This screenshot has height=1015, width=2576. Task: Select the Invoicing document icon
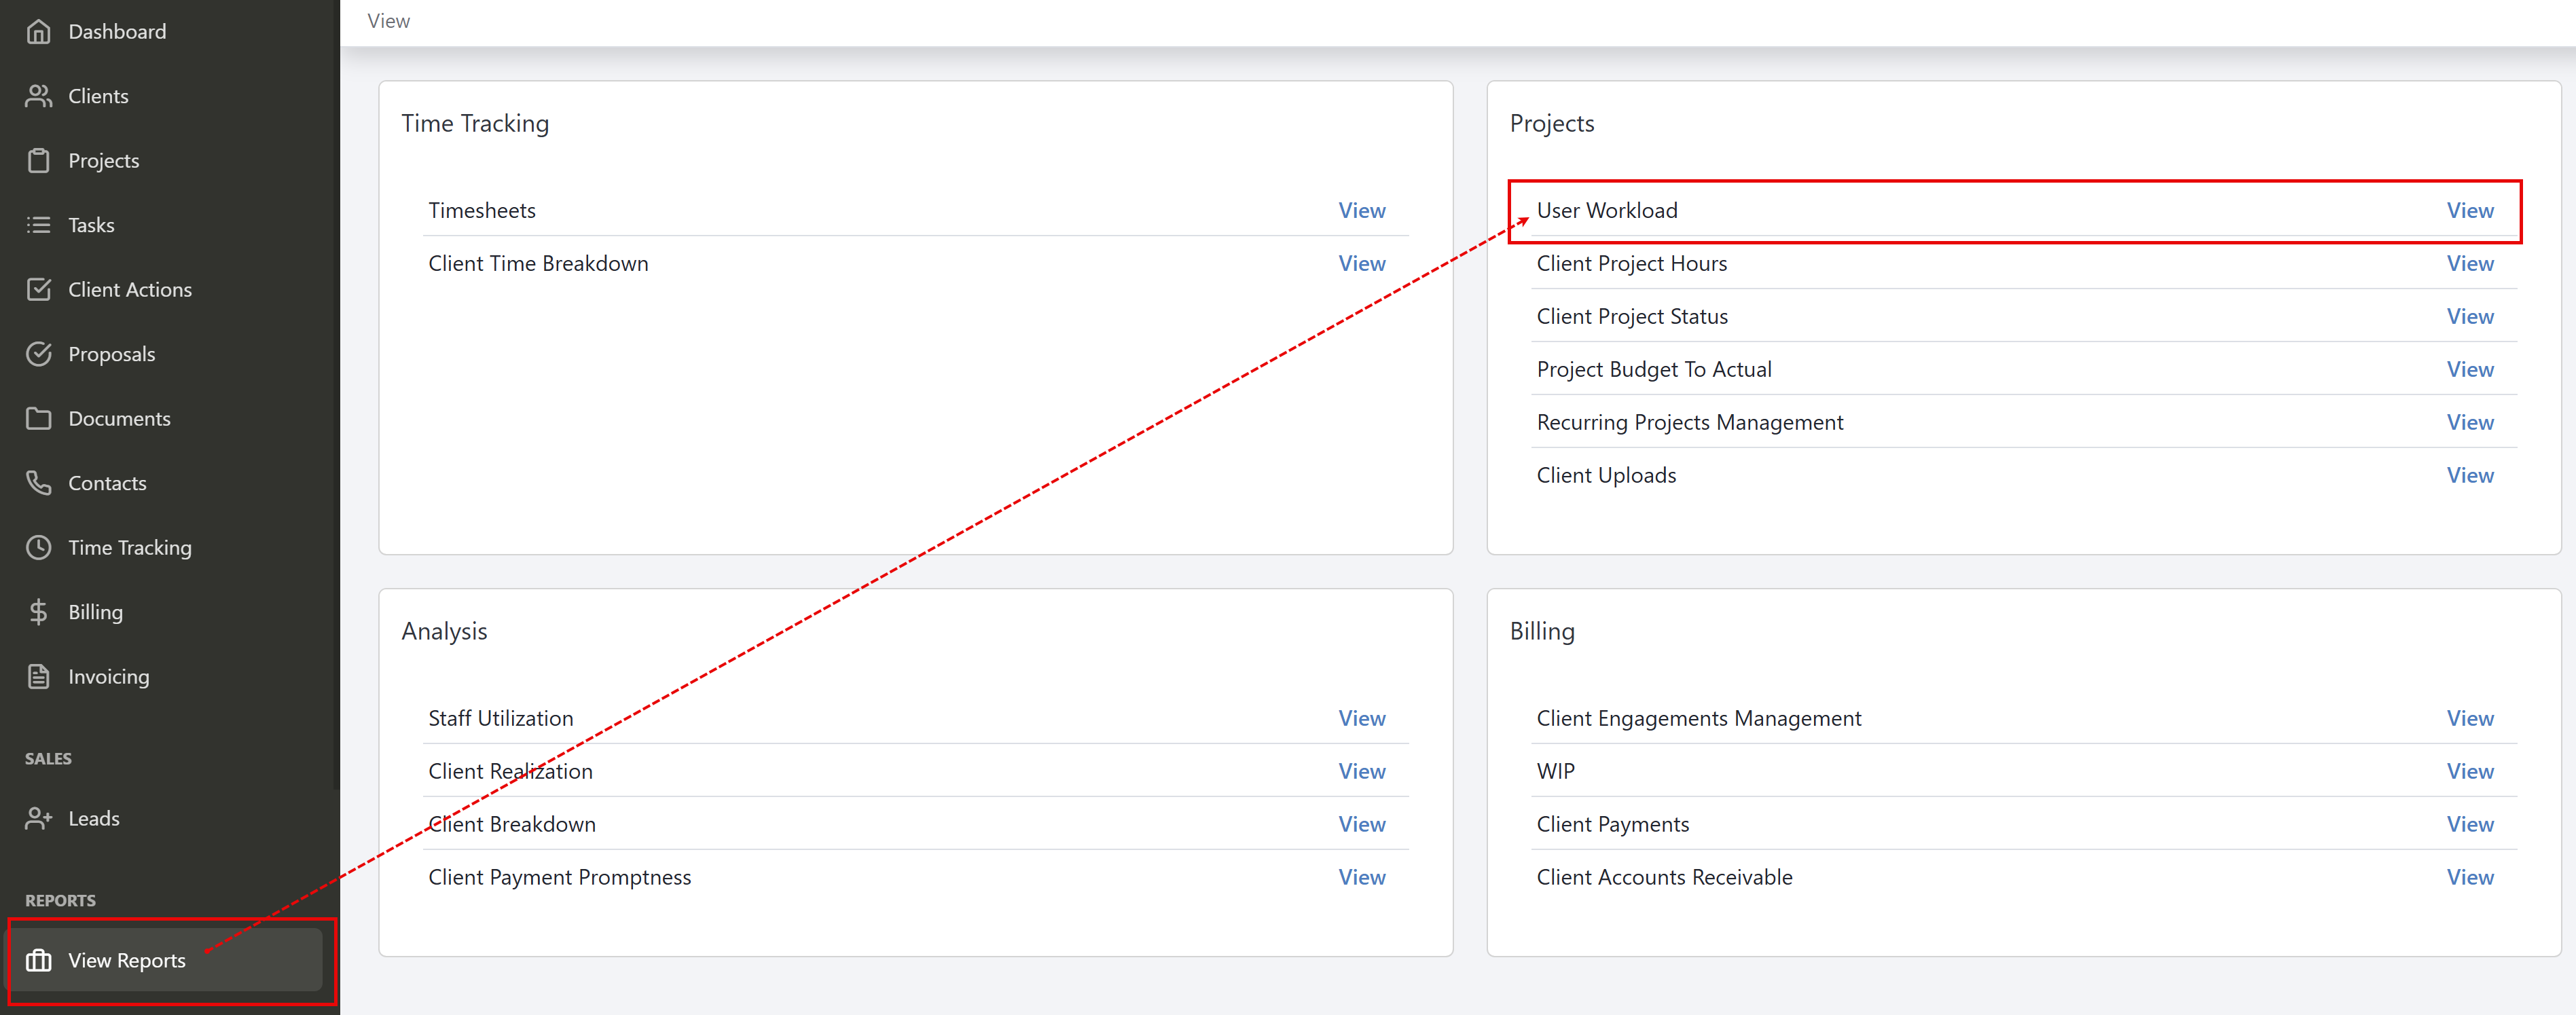(39, 676)
